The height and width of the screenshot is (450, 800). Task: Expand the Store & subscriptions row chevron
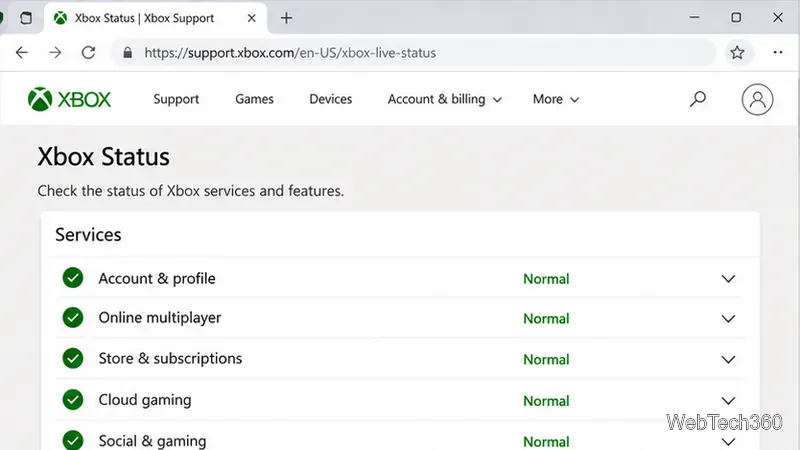(728, 360)
